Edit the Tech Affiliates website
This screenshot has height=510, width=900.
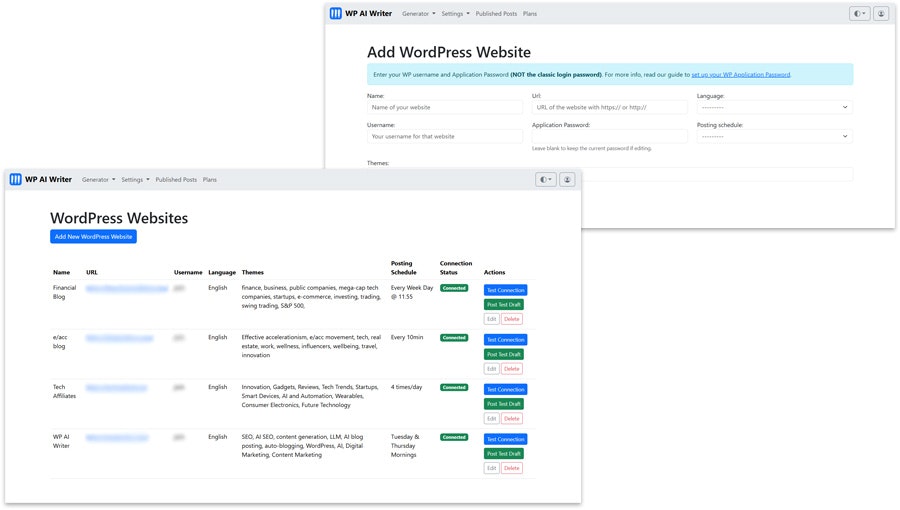tap(491, 419)
